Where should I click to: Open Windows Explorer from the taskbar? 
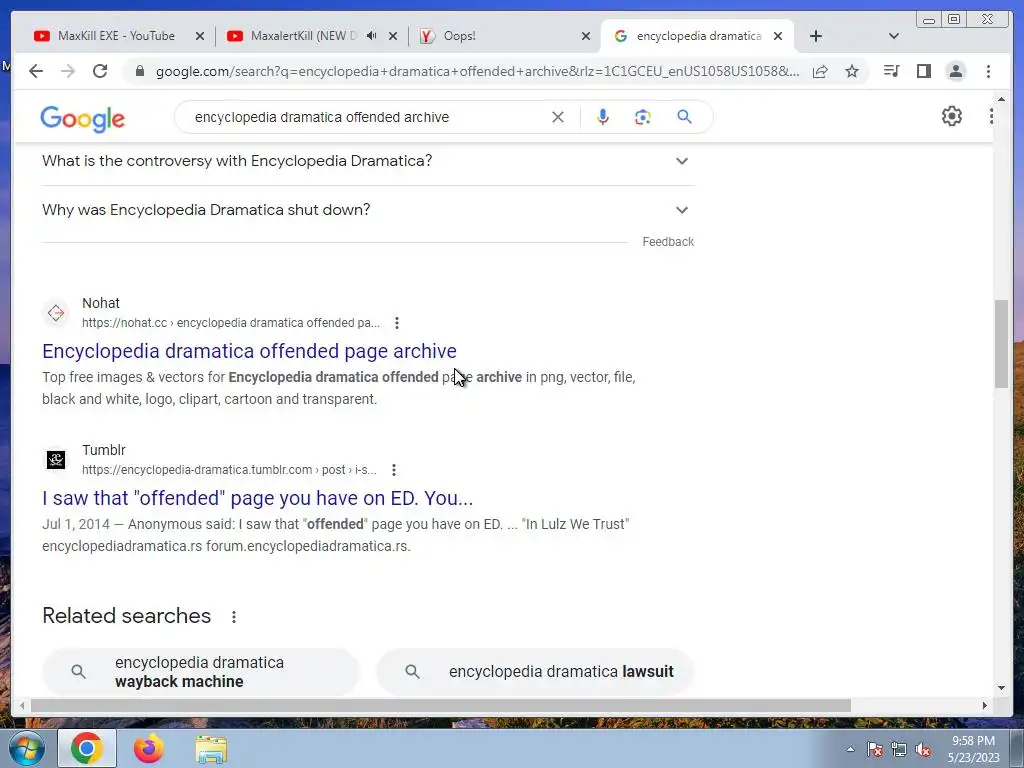tap(212, 749)
